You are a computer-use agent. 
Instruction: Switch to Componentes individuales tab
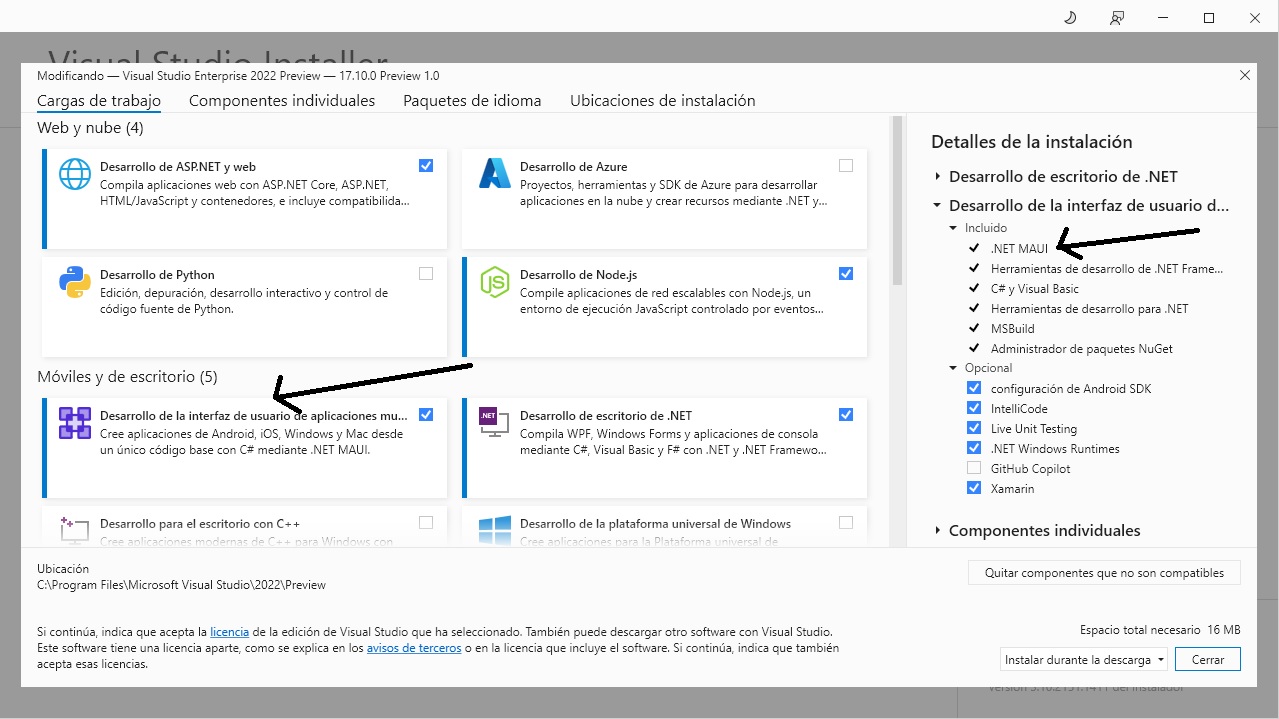(x=282, y=101)
